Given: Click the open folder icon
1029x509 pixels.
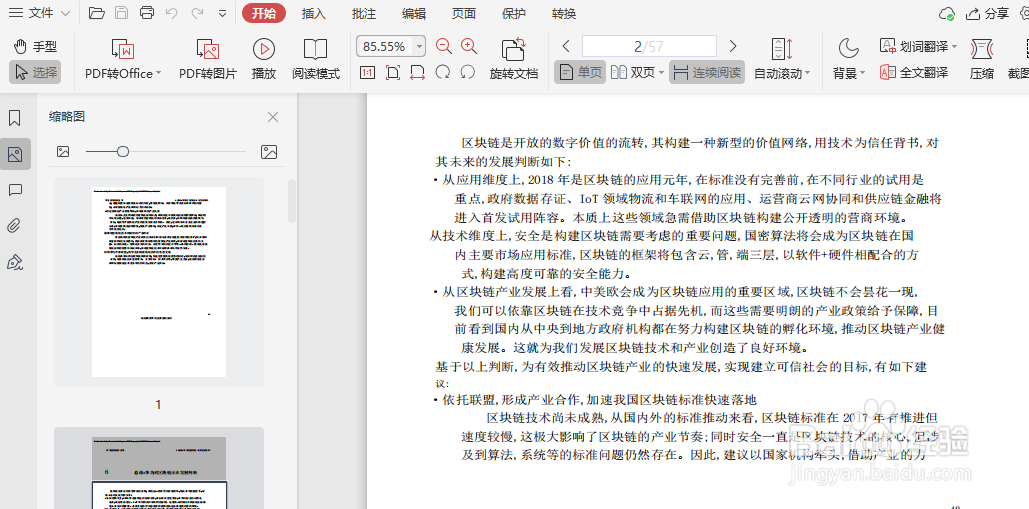Looking at the screenshot, I should [x=96, y=13].
